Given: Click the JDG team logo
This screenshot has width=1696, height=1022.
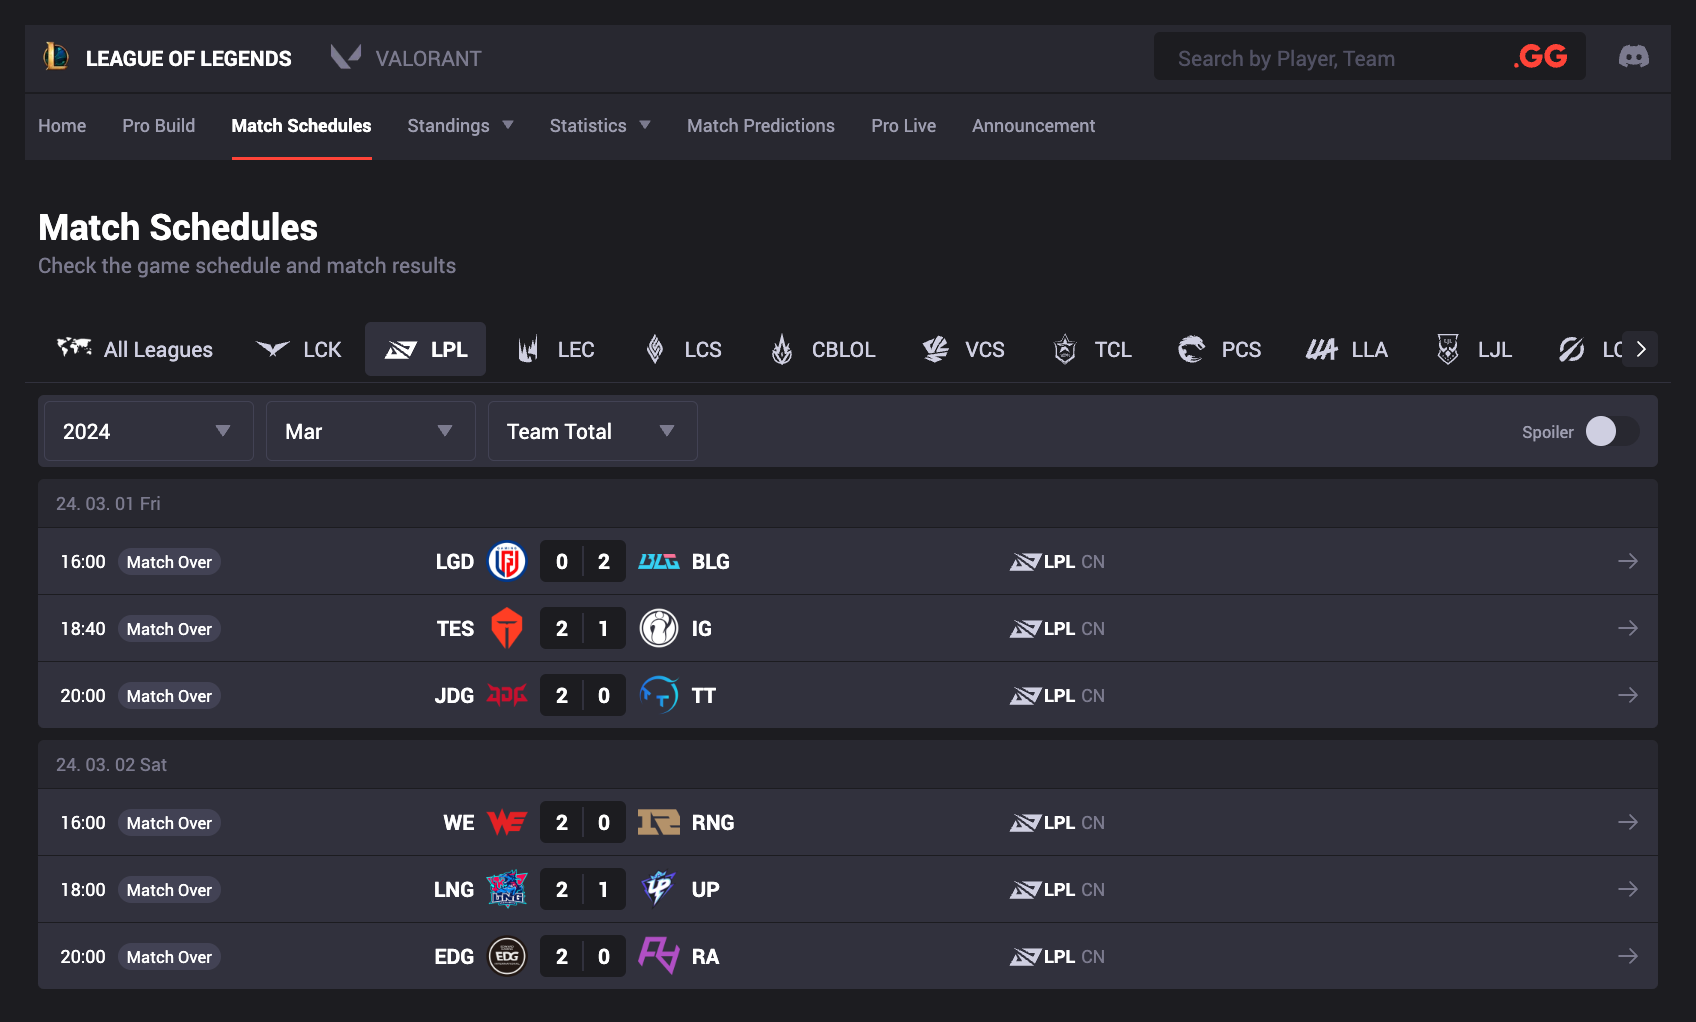Looking at the screenshot, I should 507,695.
